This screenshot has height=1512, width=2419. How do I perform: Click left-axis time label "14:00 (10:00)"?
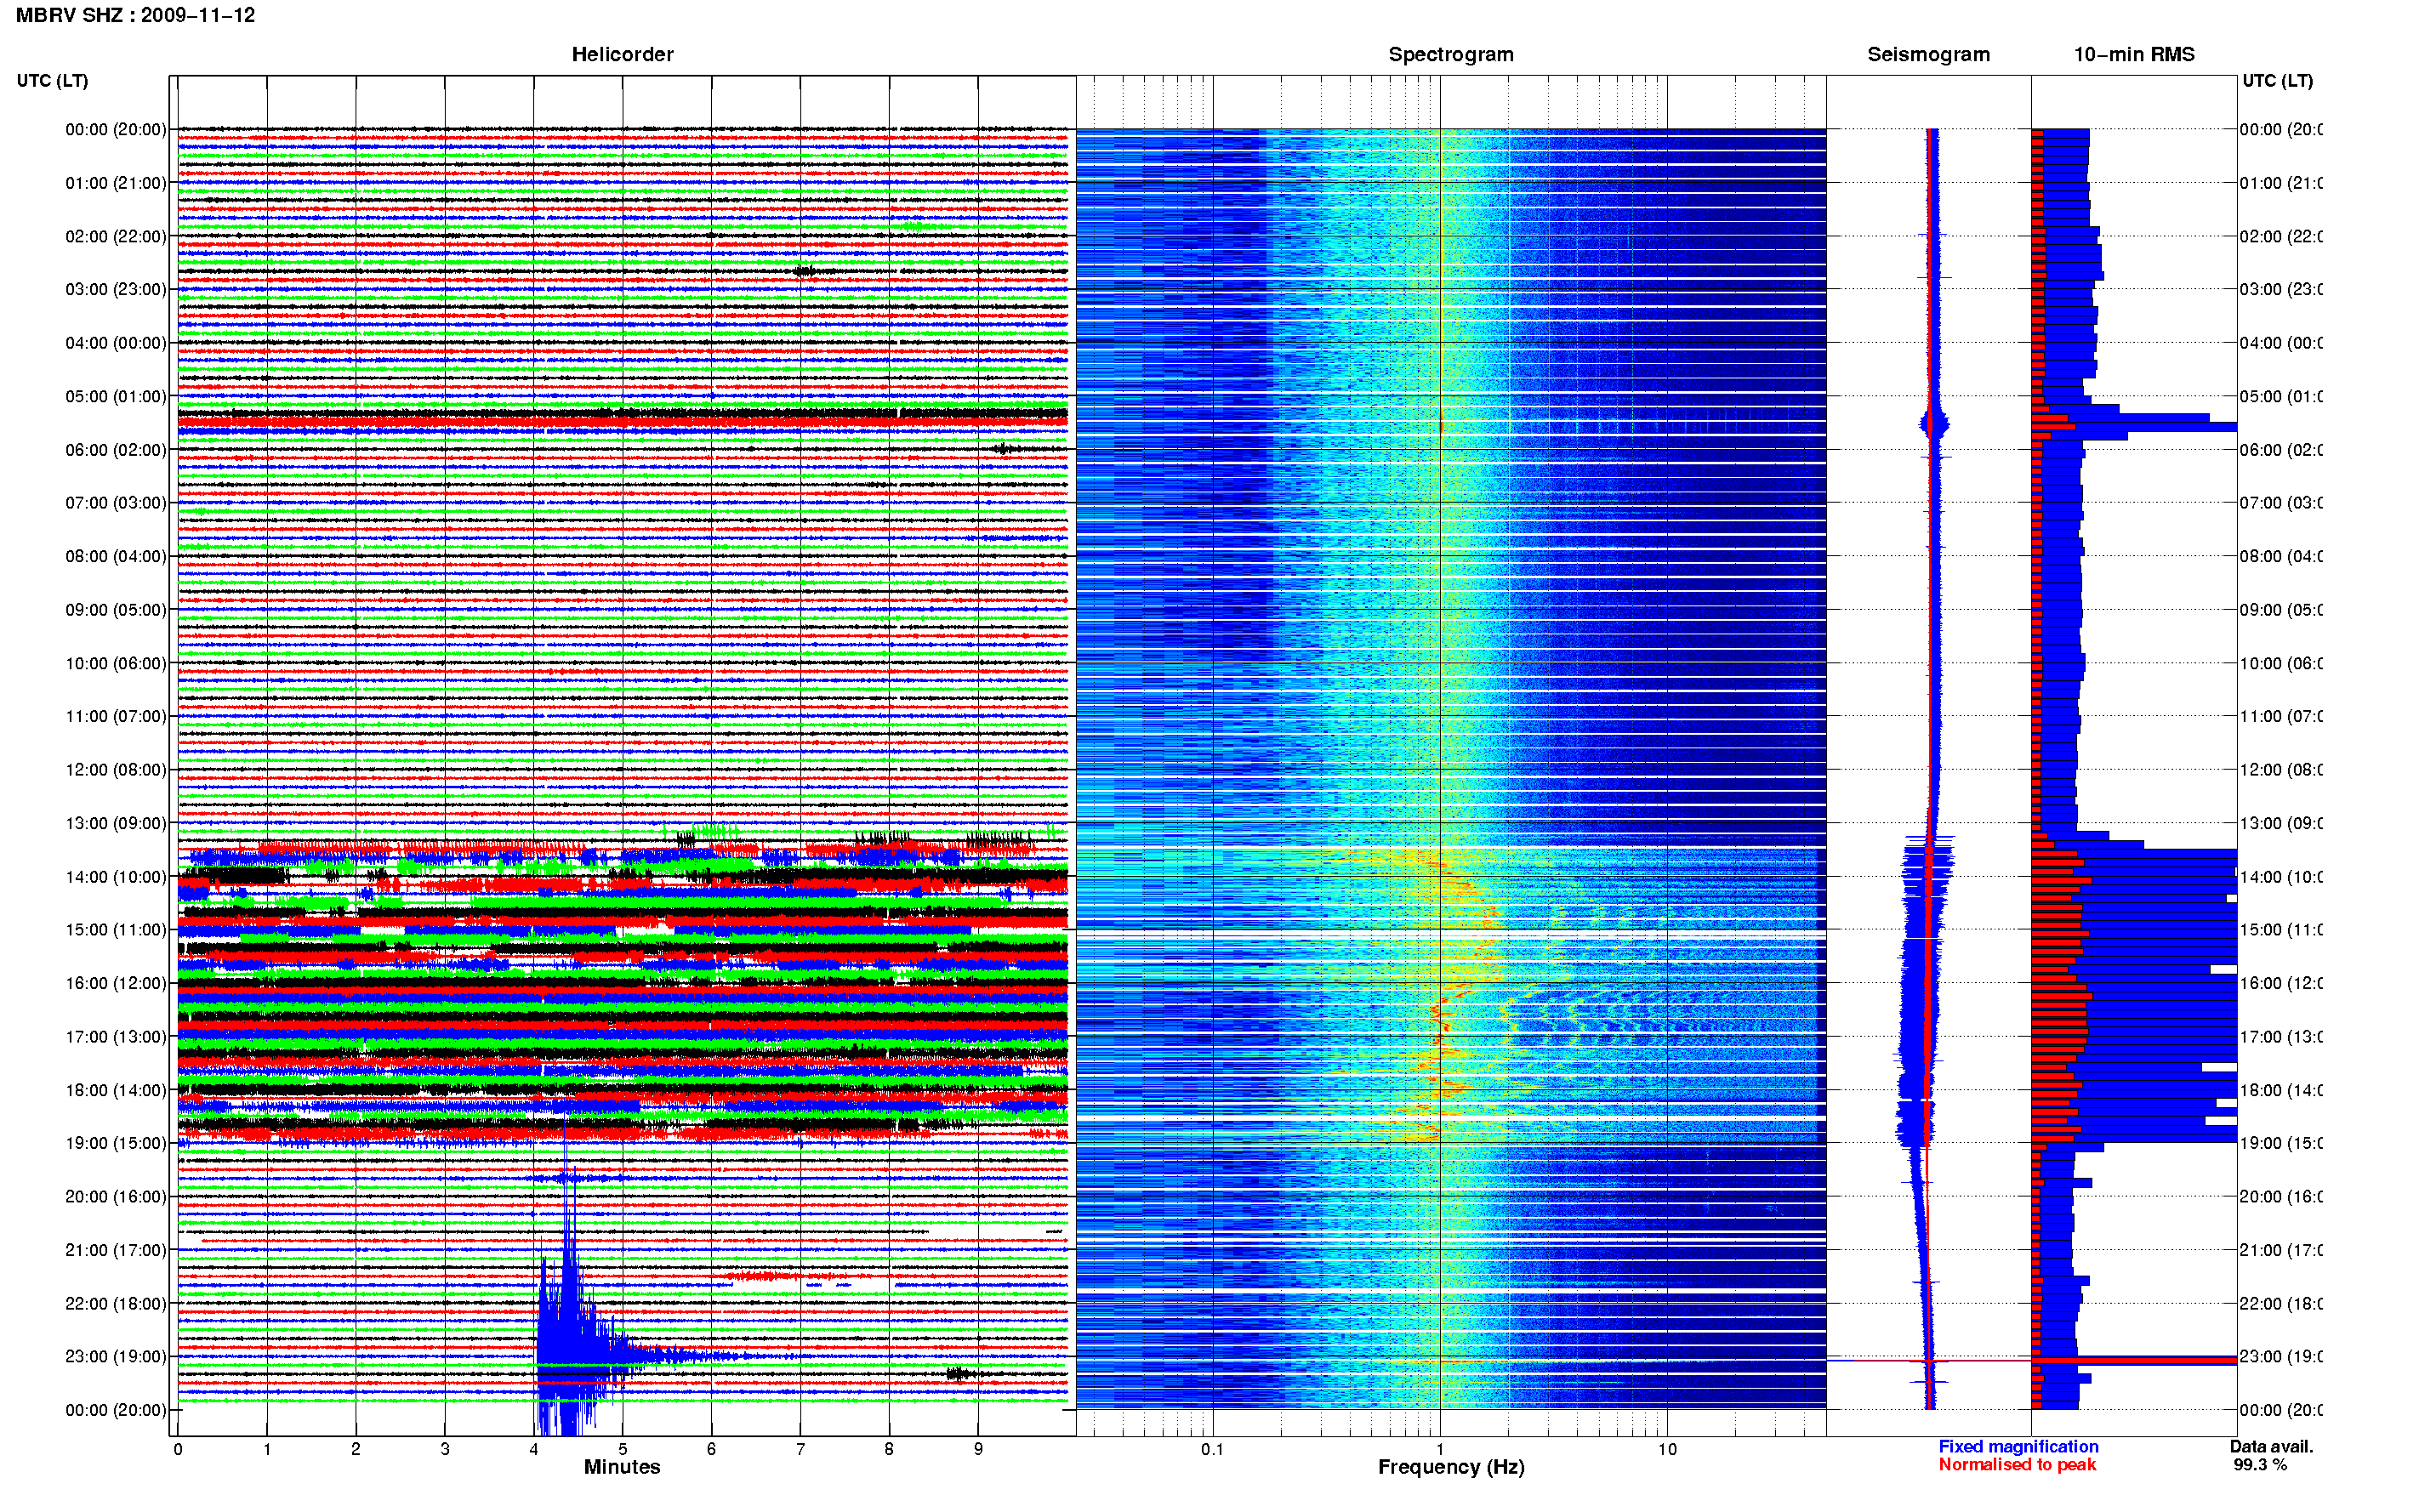point(116,877)
